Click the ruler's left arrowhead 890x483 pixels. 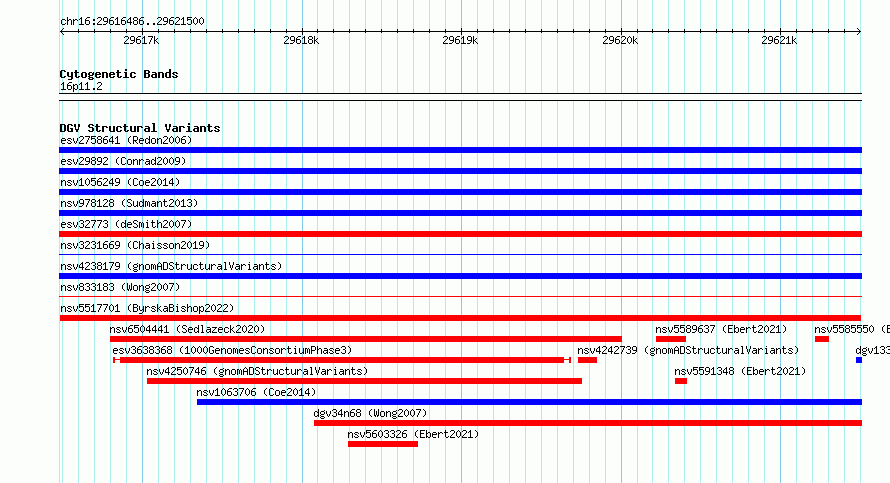pos(62,31)
